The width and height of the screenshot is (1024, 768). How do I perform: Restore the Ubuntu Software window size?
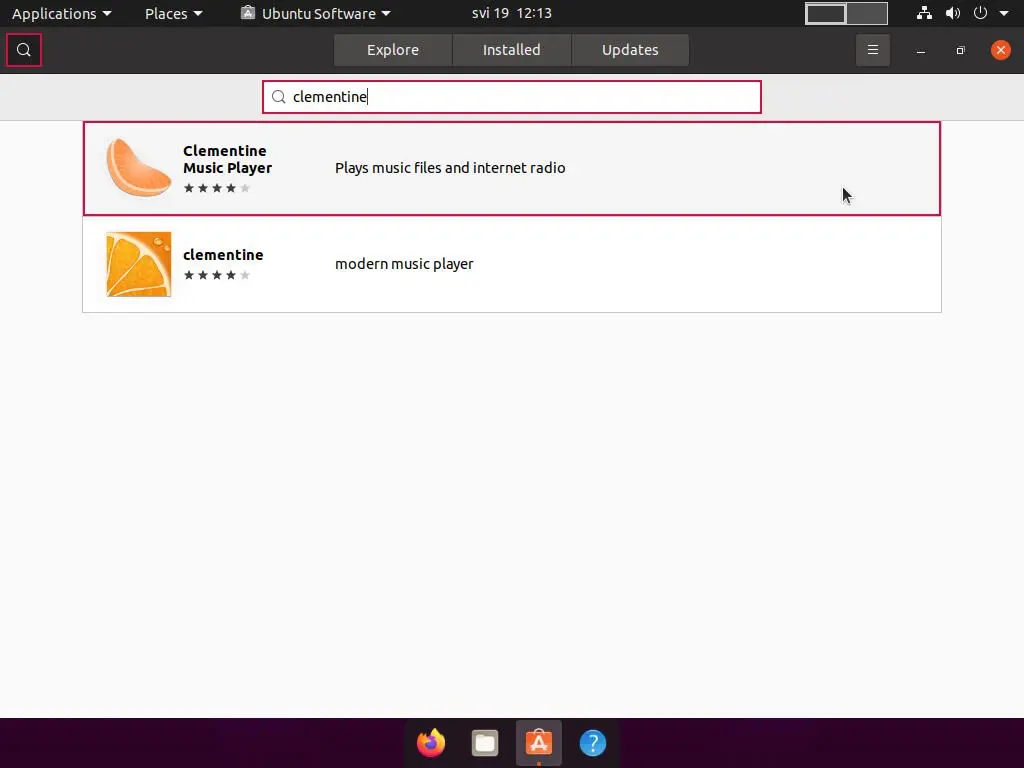pyautogui.click(x=961, y=50)
